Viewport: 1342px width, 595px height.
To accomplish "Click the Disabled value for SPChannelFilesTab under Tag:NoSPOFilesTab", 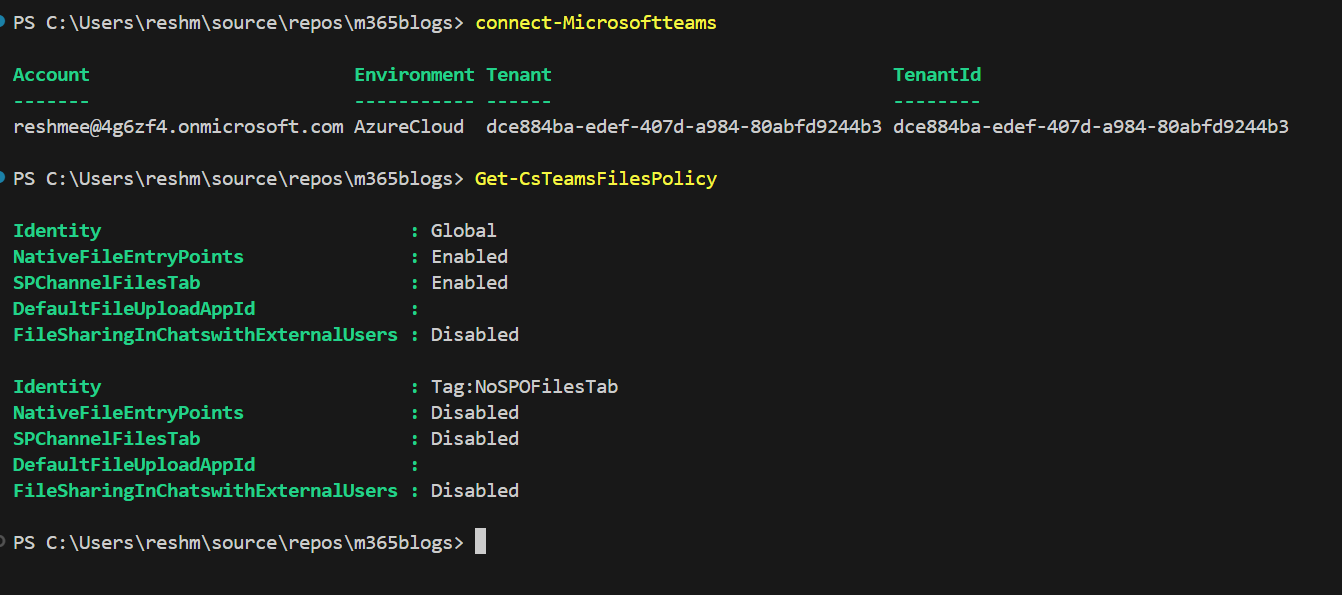I will [475, 439].
